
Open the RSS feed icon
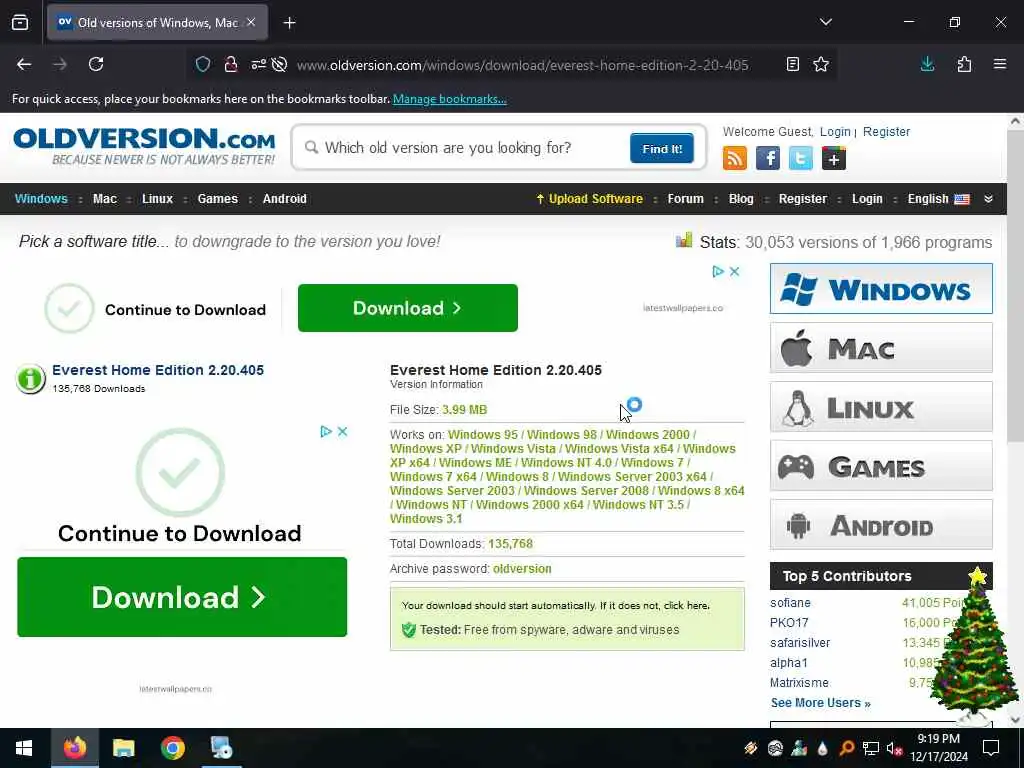point(735,158)
